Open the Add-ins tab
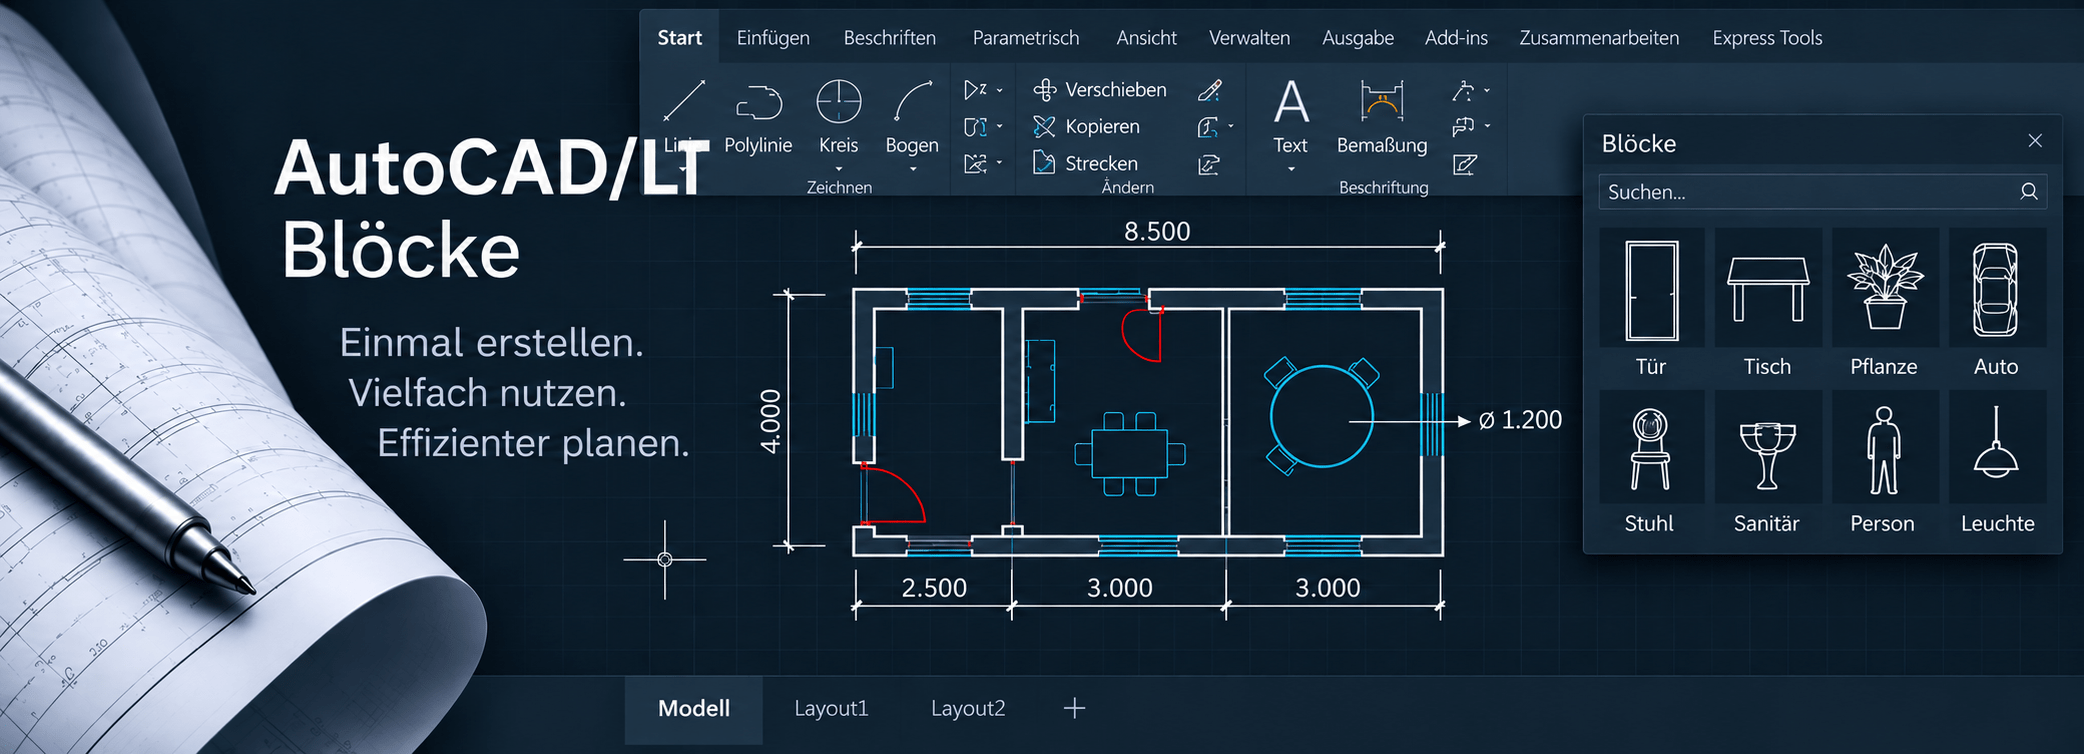This screenshot has height=754, width=2084. (x=1456, y=38)
